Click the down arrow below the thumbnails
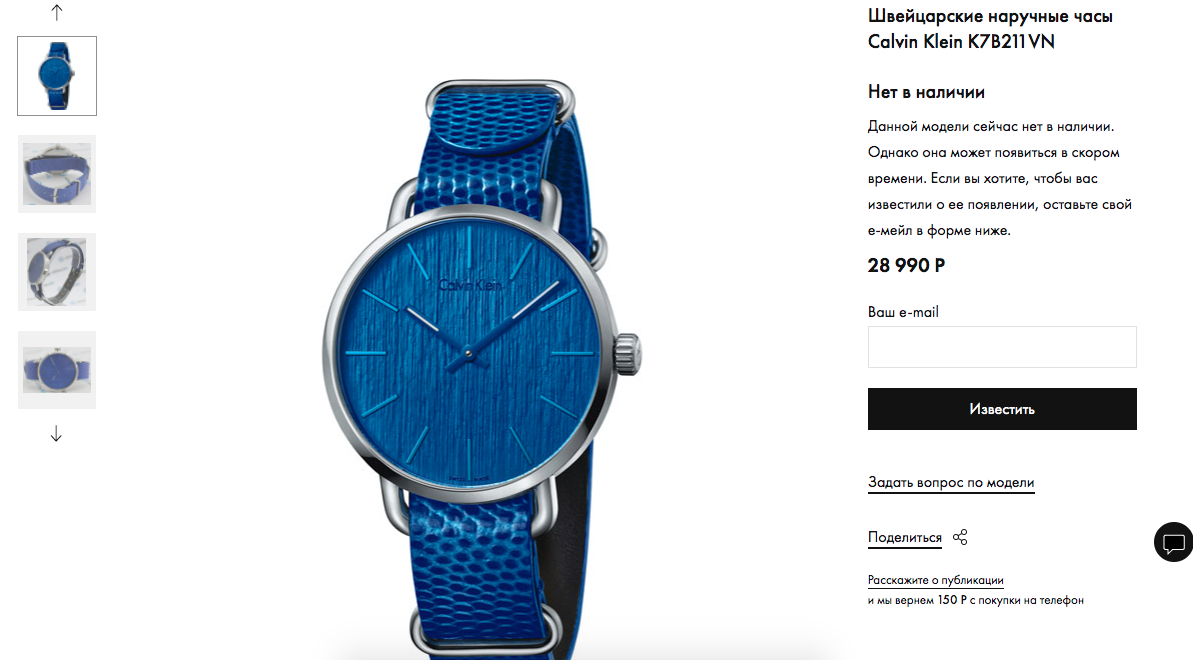 tap(56, 434)
